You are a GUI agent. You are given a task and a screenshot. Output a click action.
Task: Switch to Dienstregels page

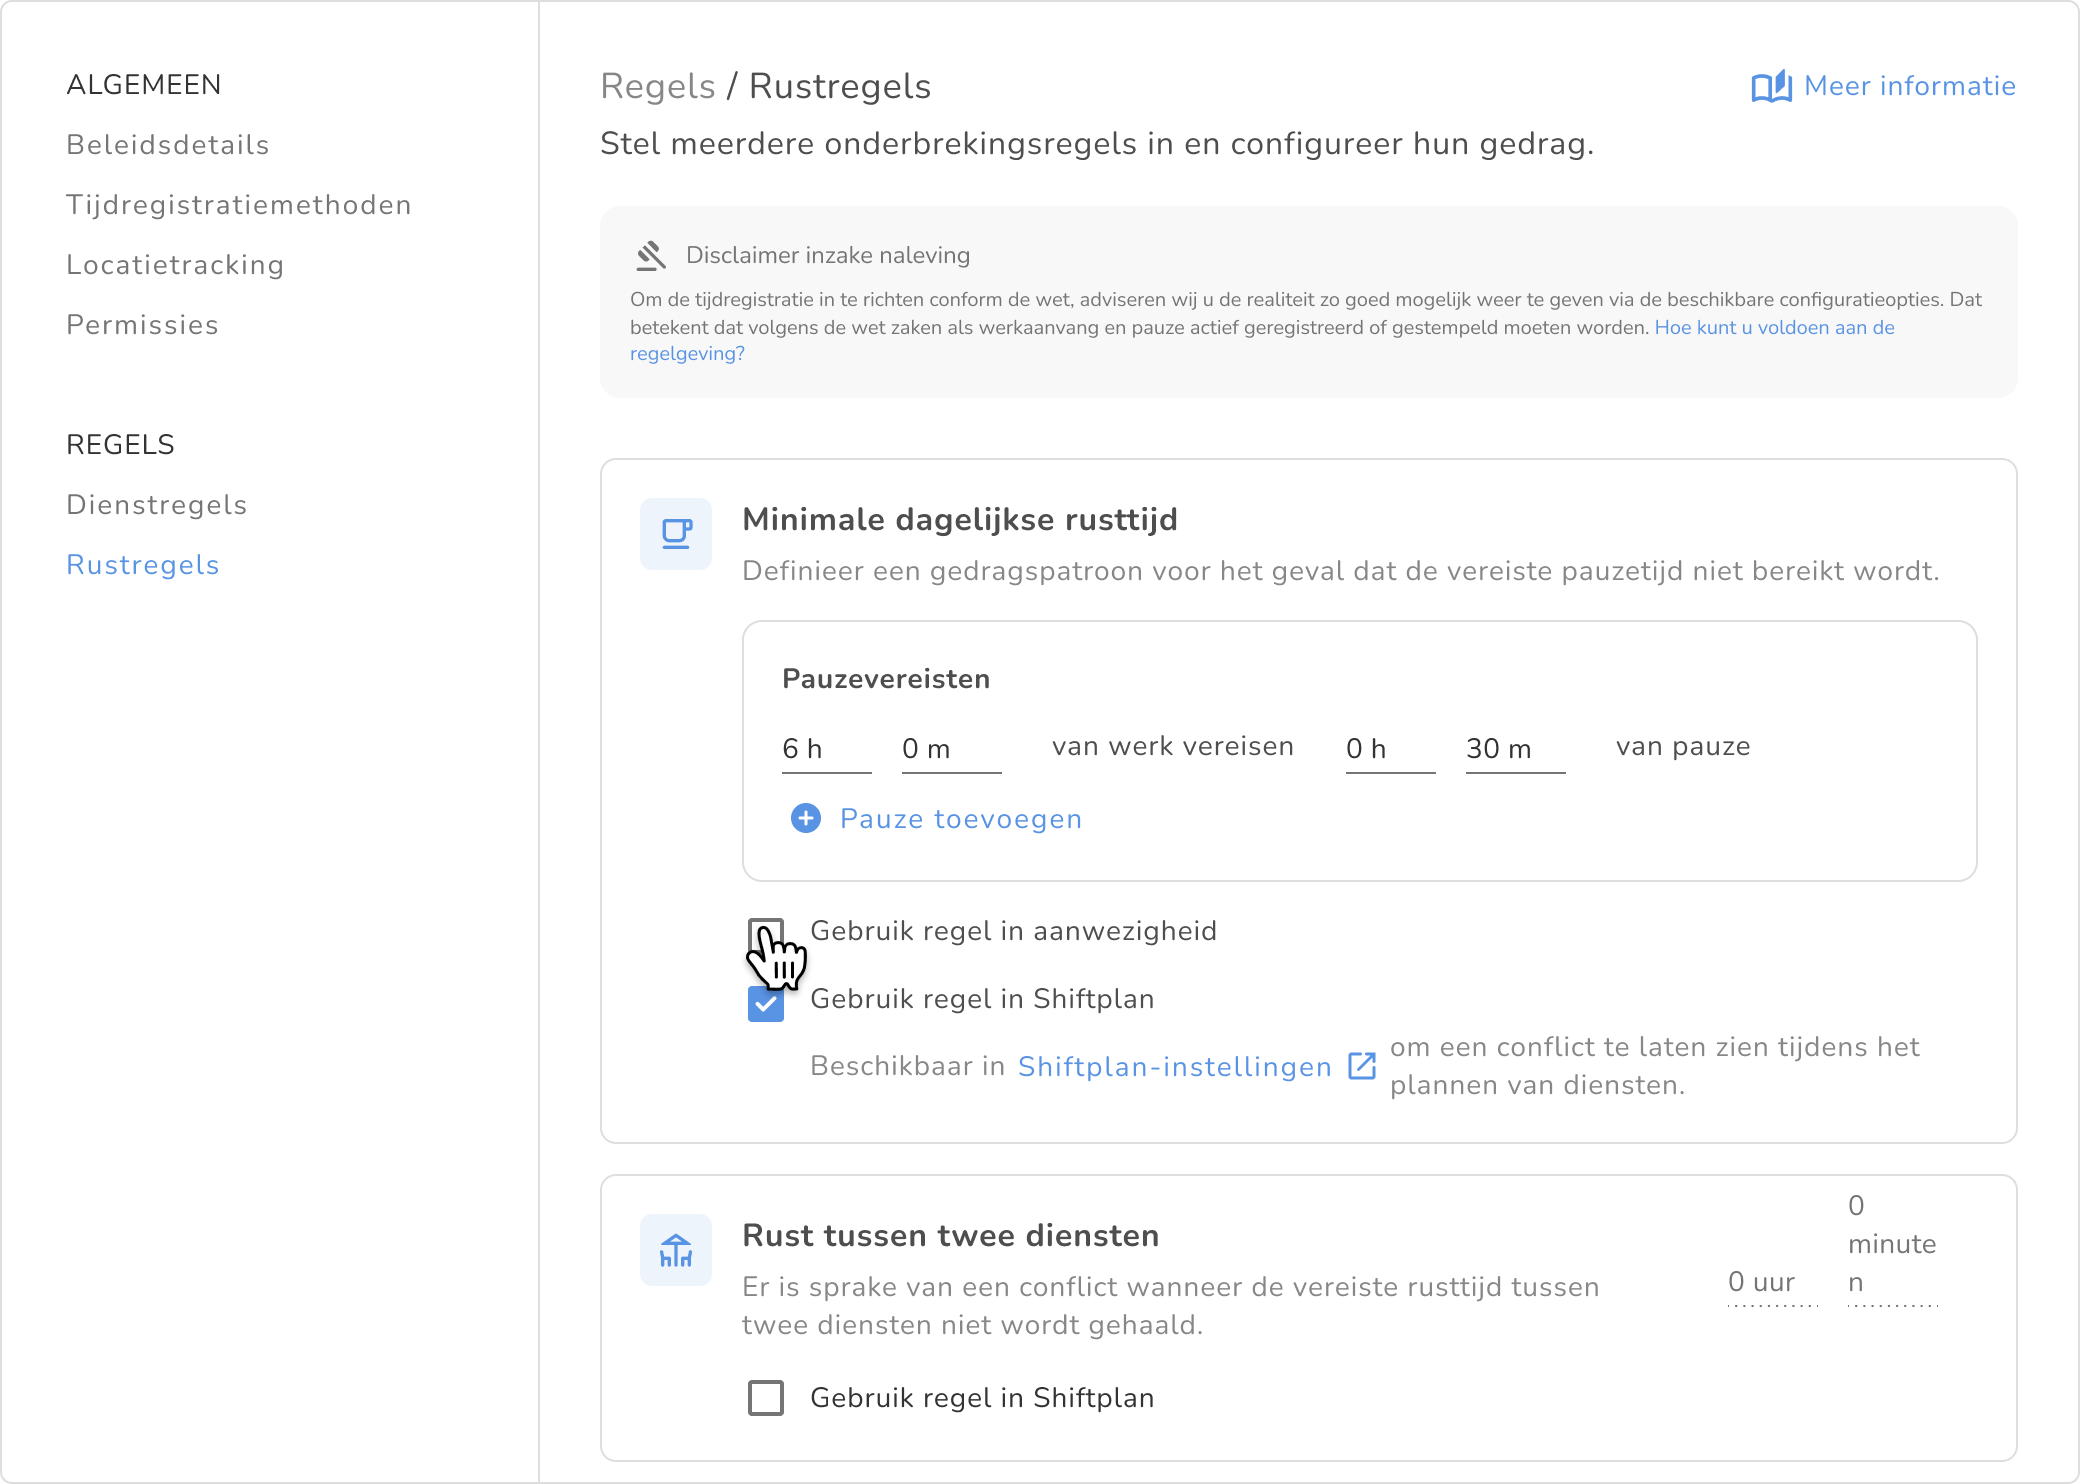pyautogui.click(x=157, y=505)
